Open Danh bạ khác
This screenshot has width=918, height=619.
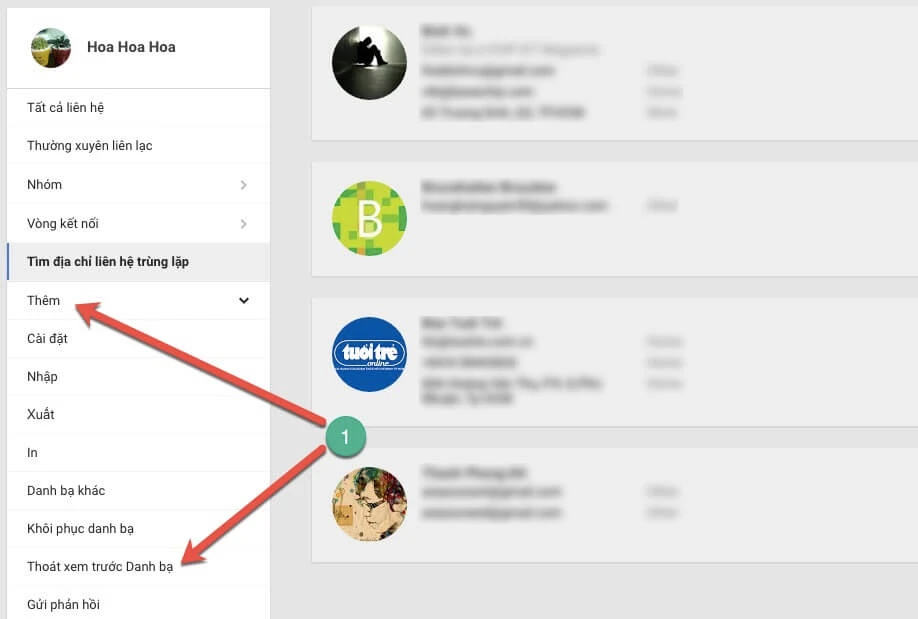138,491
